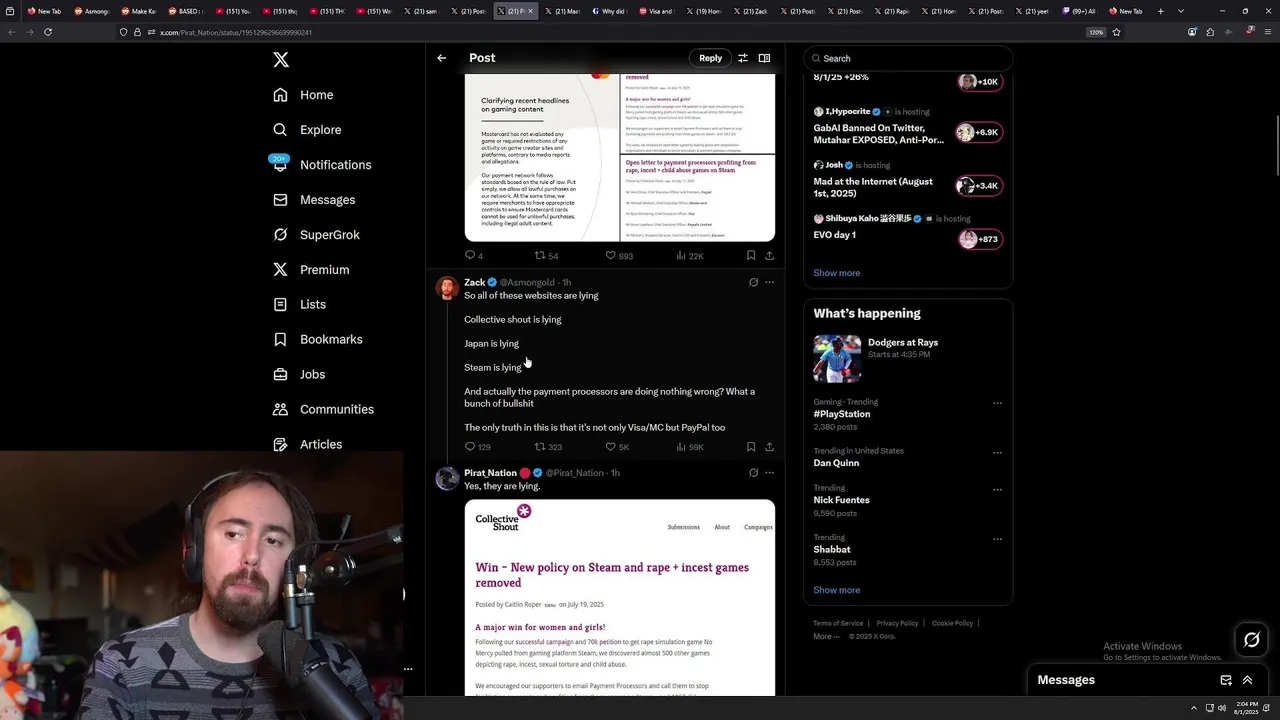Image resolution: width=1280 pixels, height=720 pixels.
Task: Open Explore in the left navigation
Action: [307, 130]
